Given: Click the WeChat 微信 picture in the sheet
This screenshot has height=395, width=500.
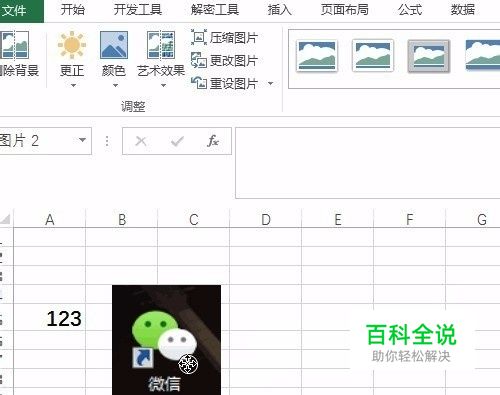Looking at the screenshot, I should click(166, 340).
